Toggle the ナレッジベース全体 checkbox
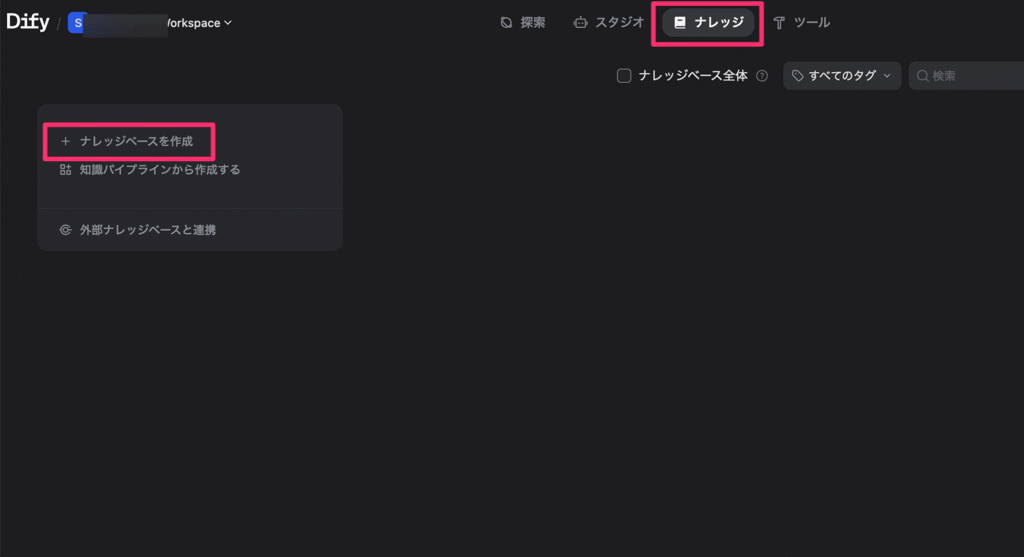1024x557 pixels. 624,76
